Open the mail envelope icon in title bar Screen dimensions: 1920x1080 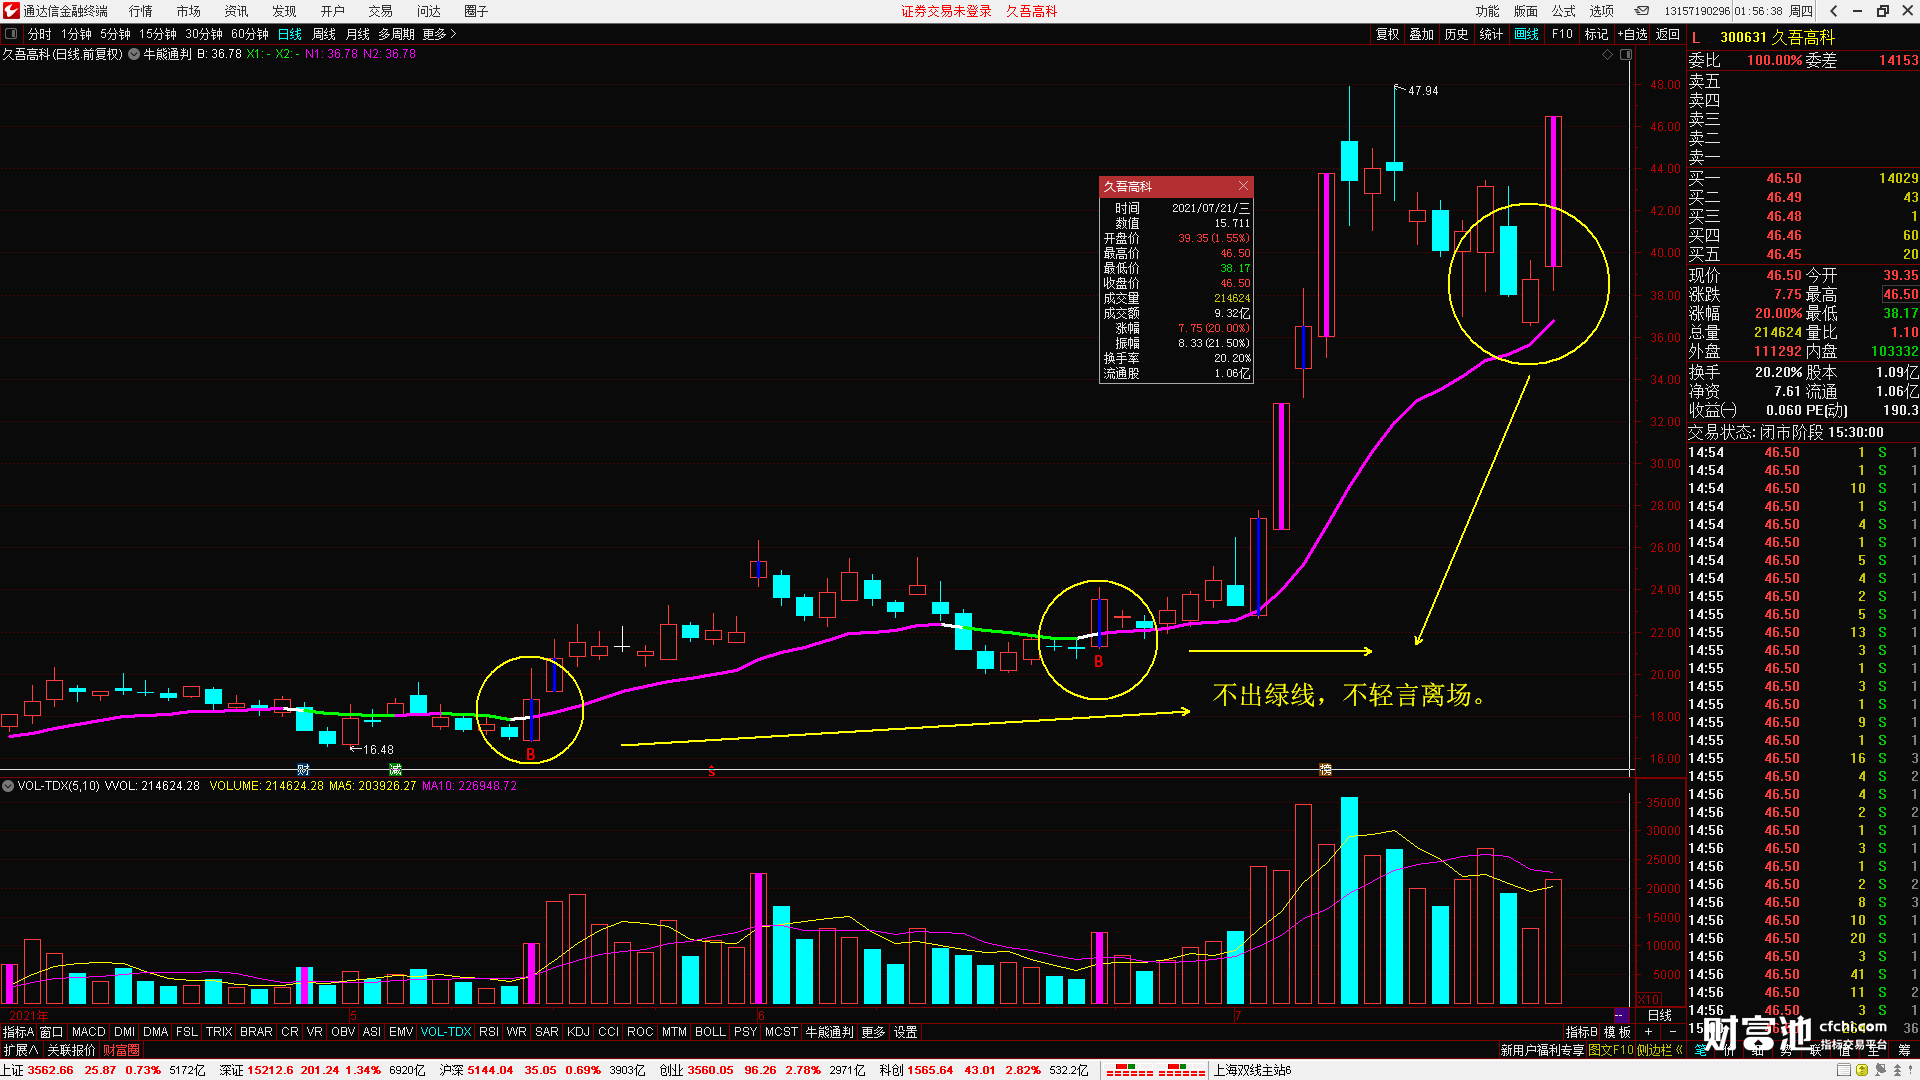tap(1642, 11)
